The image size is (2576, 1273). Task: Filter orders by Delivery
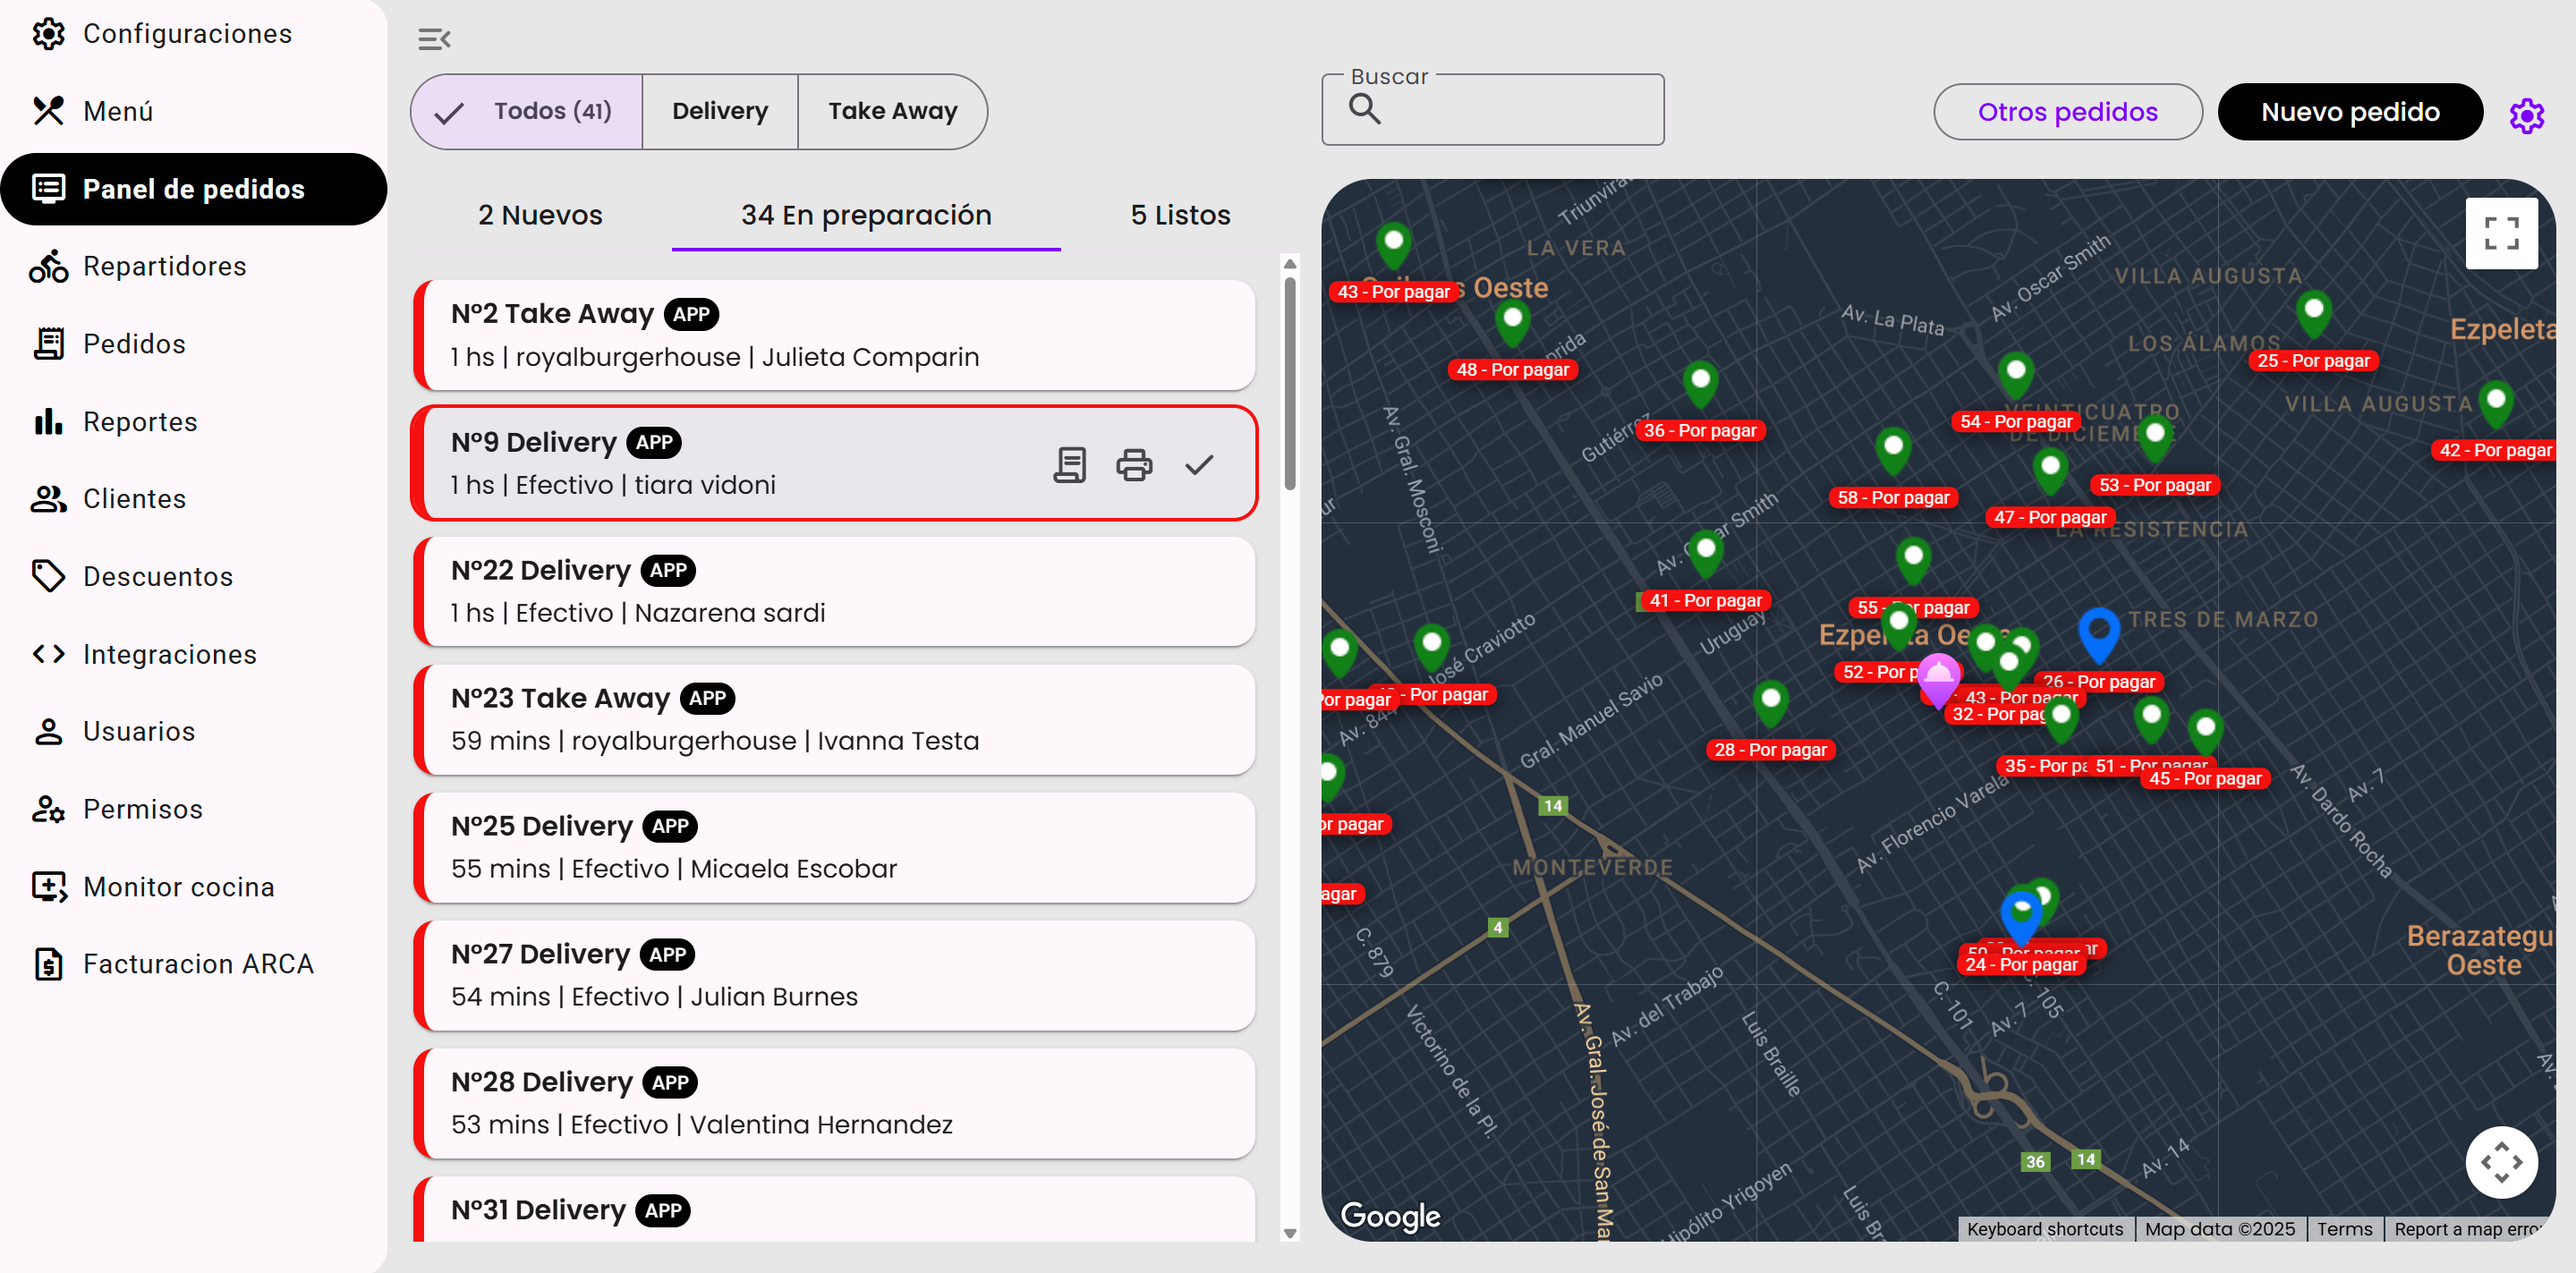[x=719, y=111]
